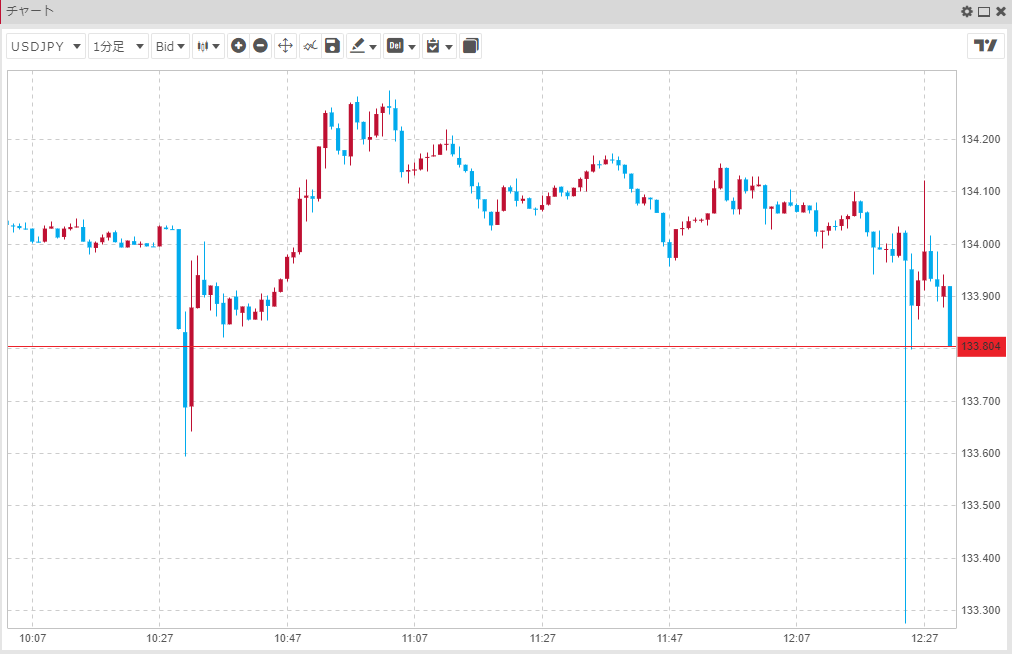Click the TradingView logo button
This screenshot has width=1012, height=654.
(x=986, y=46)
